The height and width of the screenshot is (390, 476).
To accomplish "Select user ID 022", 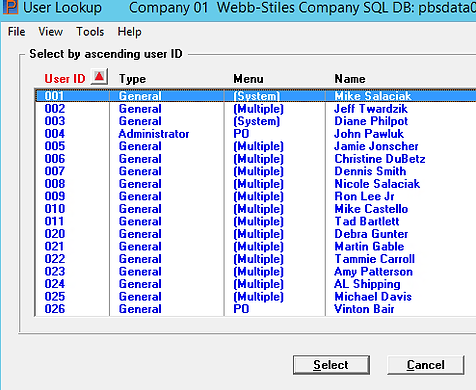I will [55, 259].
